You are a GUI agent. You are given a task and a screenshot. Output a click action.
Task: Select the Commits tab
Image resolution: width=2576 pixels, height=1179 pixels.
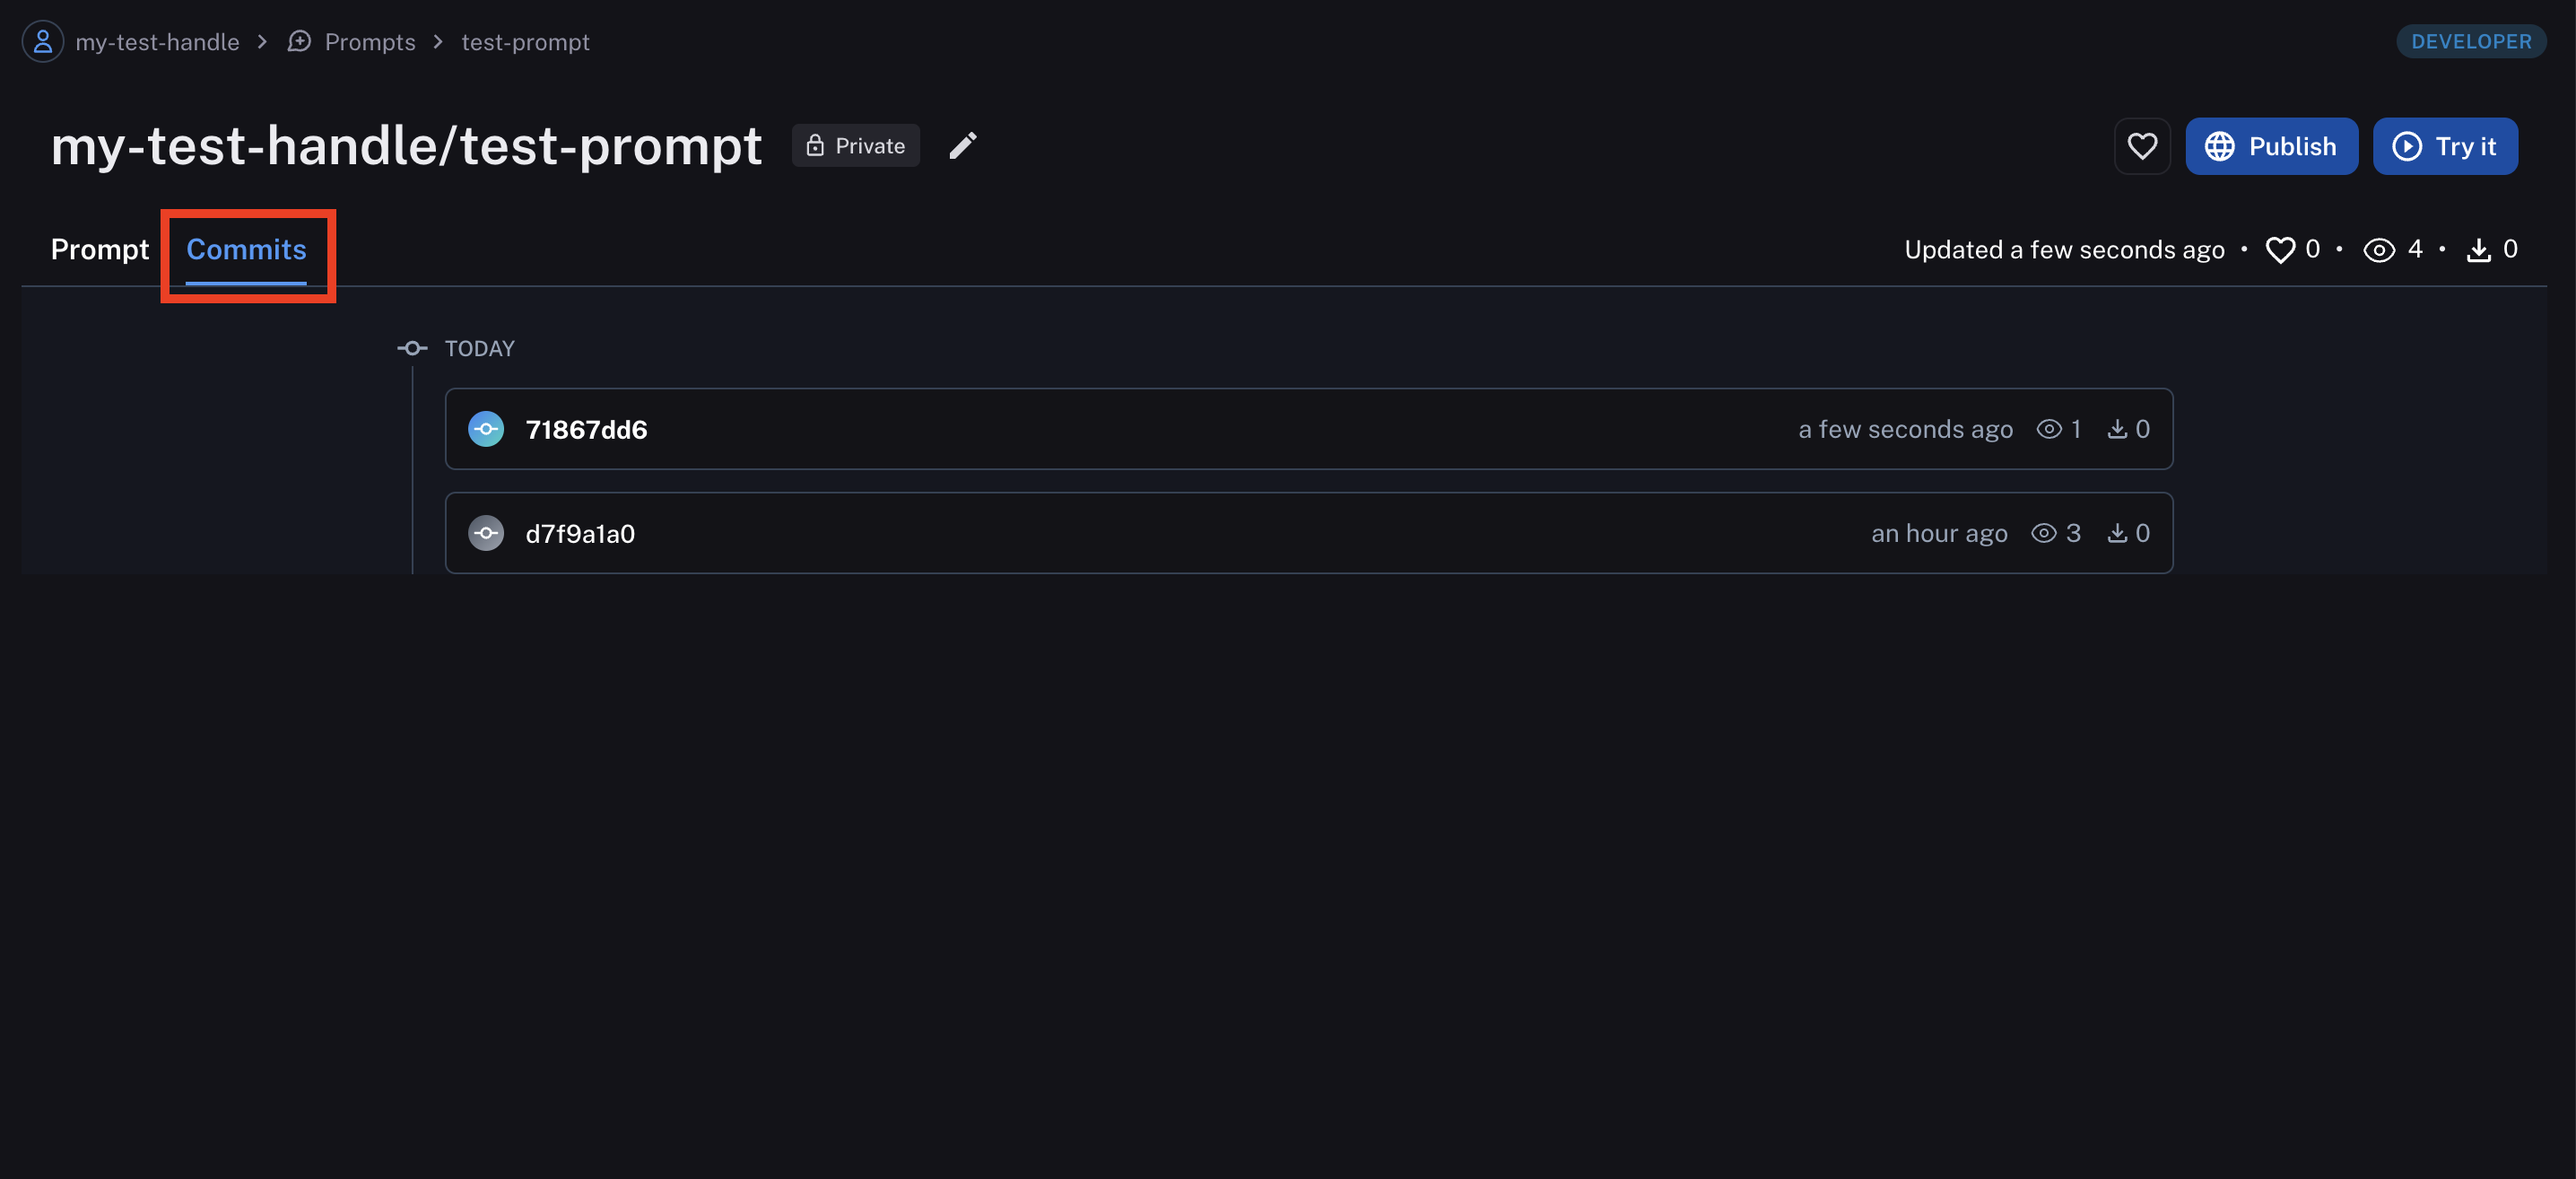click(246, 250)
